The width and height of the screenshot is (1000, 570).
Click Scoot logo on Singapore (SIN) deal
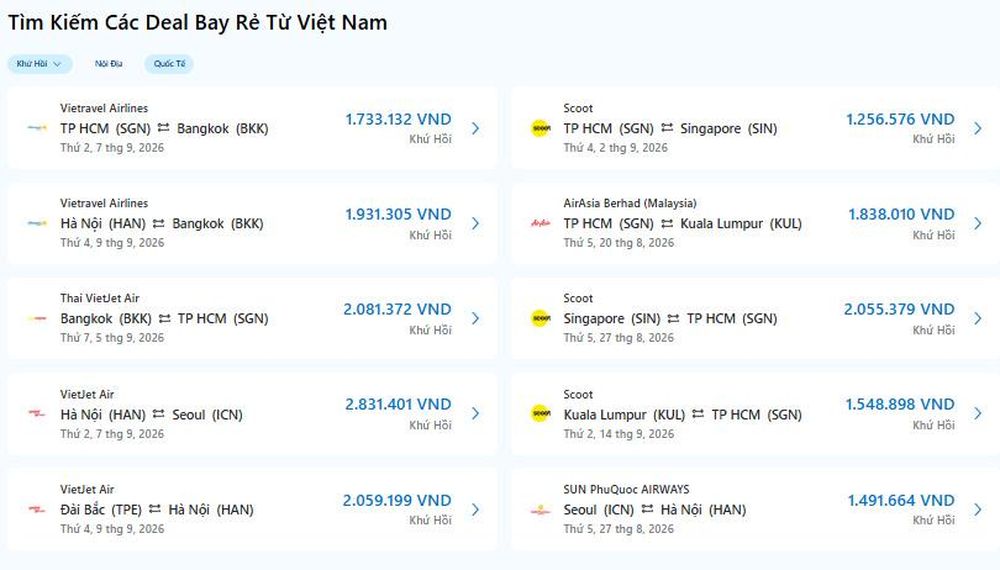(x=541, y=128)
